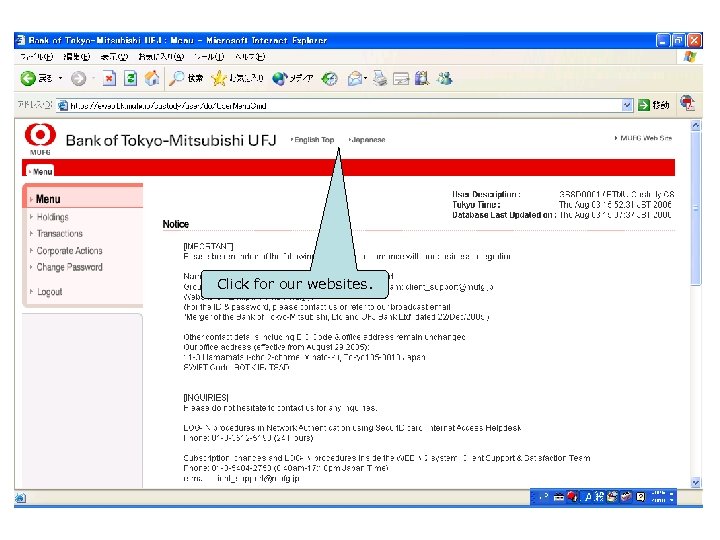Click the page scrollbar up arrow

pyautogui.click(x=696, y=125)
